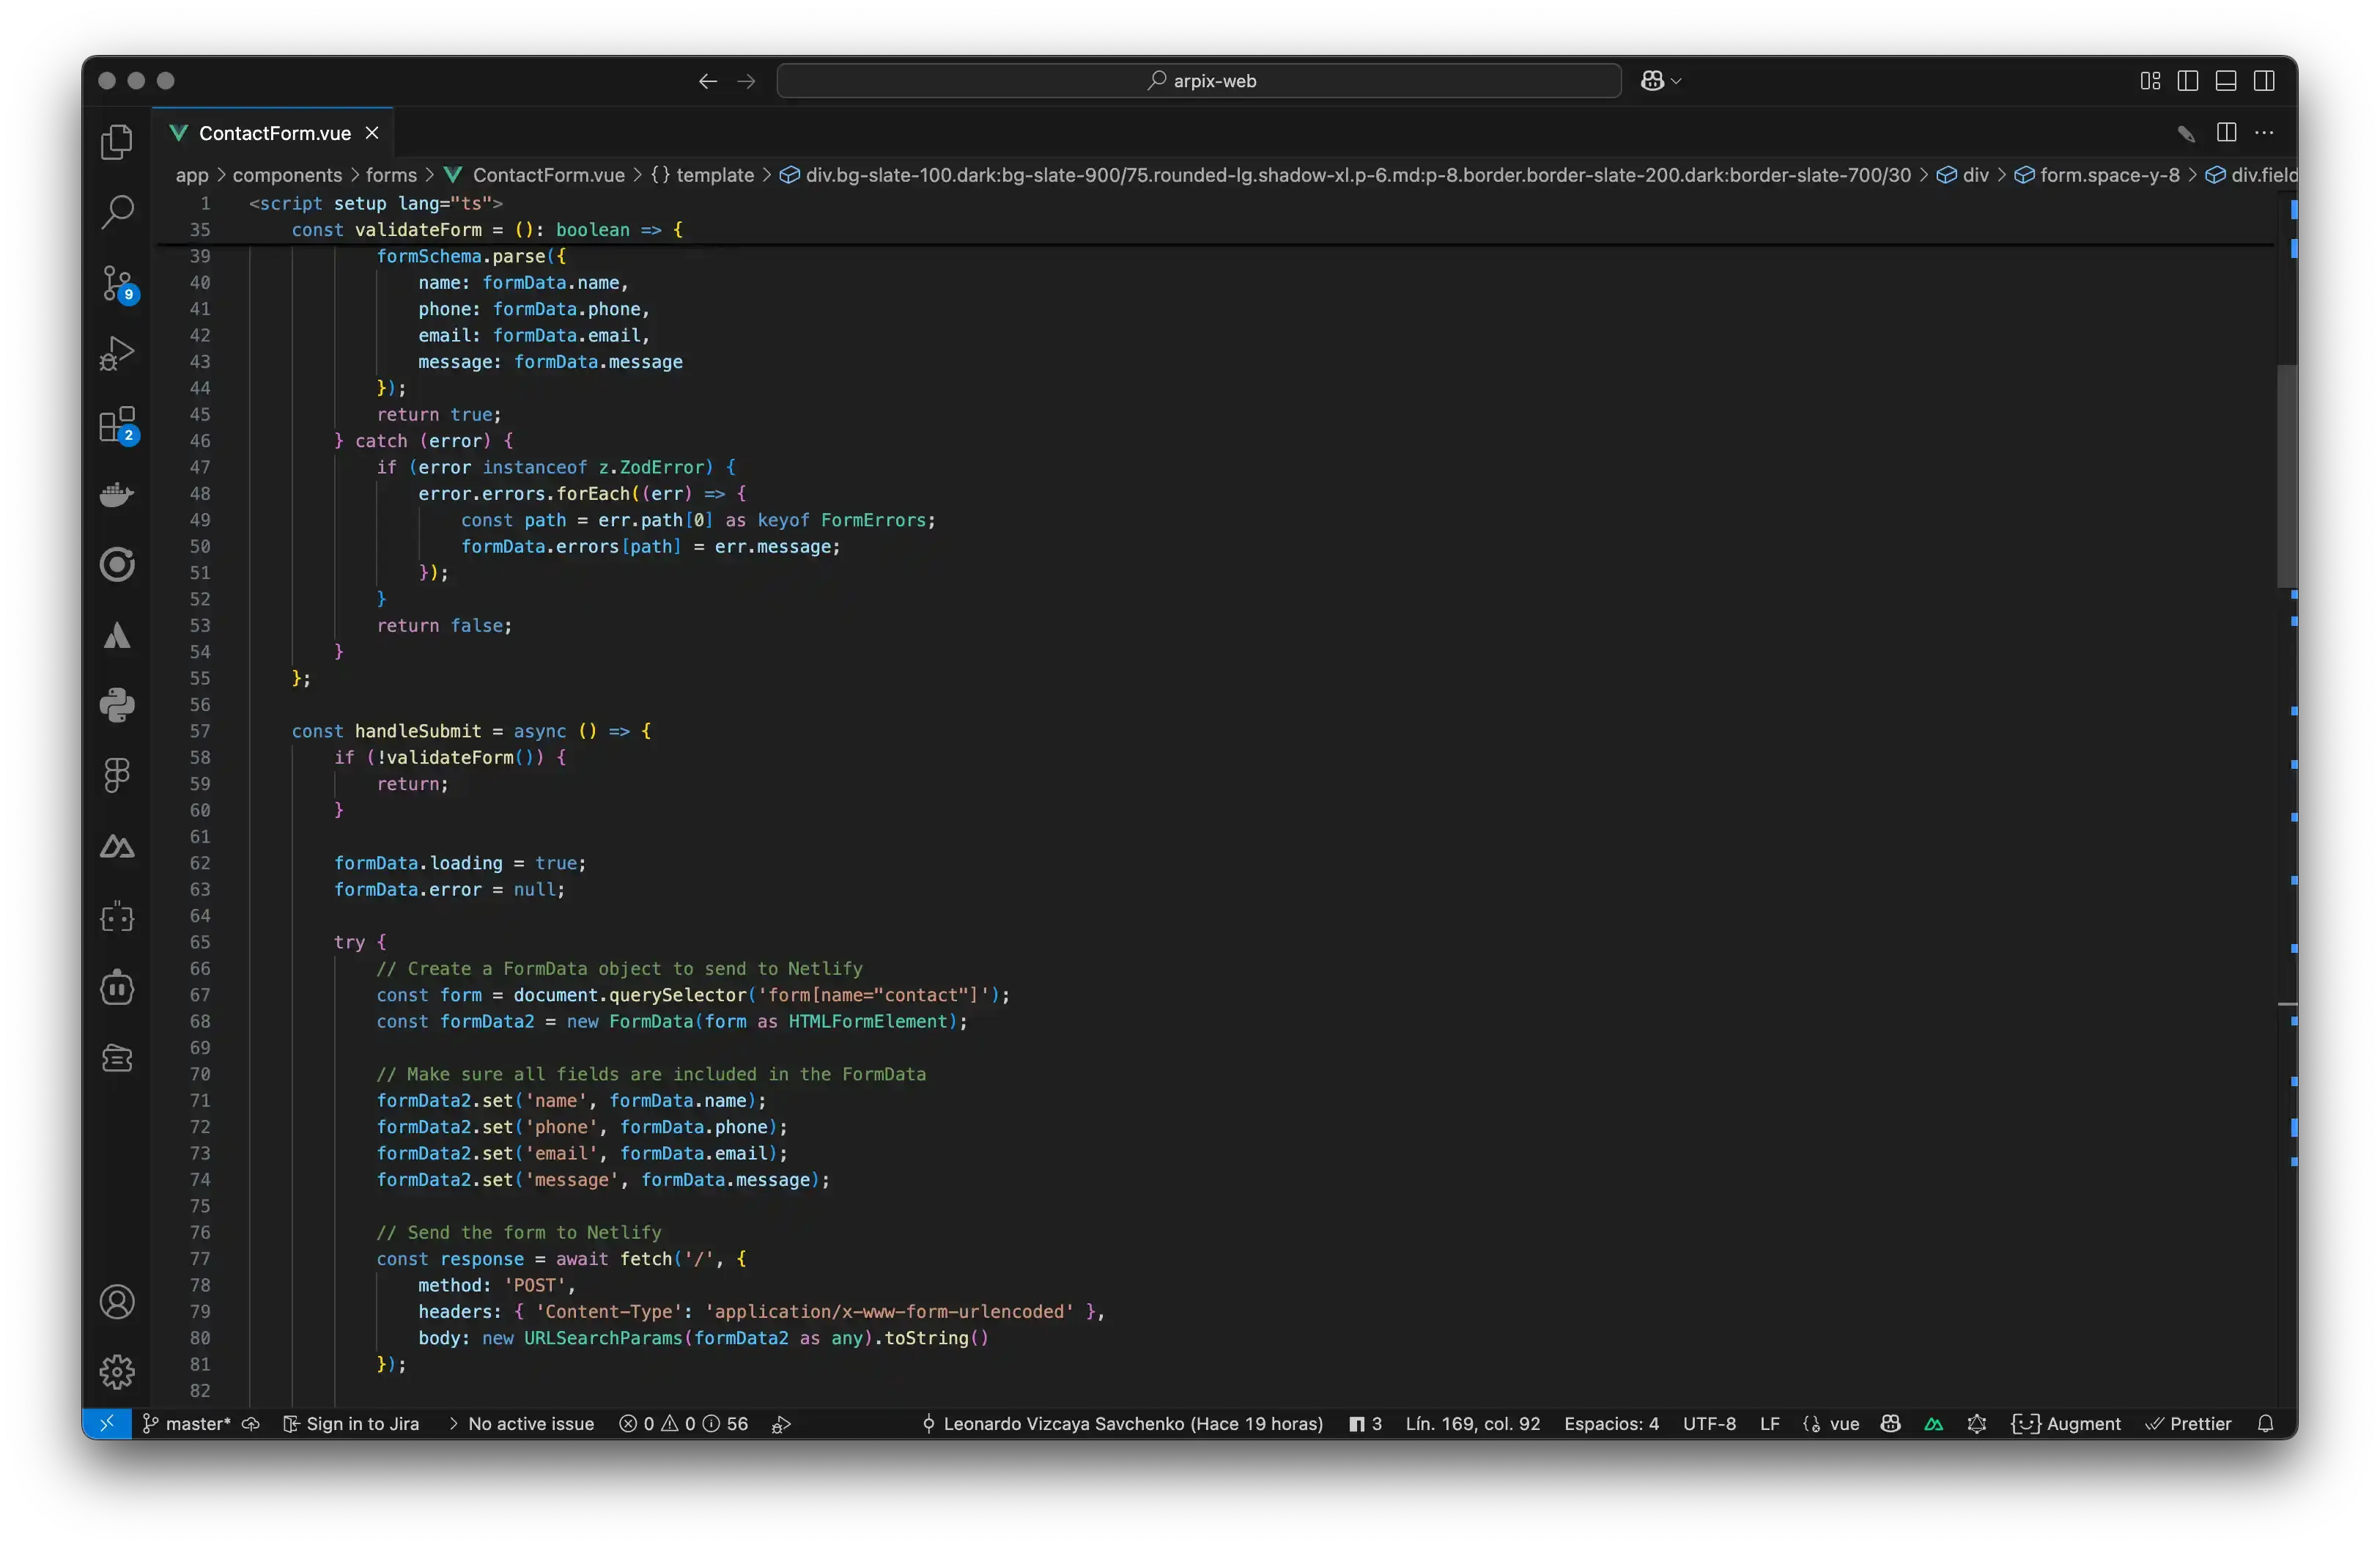Screen dimensions: 2380x1548
Task: Click the Lín. 169, col. 92 cursor position
Action: click(1473, 1424)
